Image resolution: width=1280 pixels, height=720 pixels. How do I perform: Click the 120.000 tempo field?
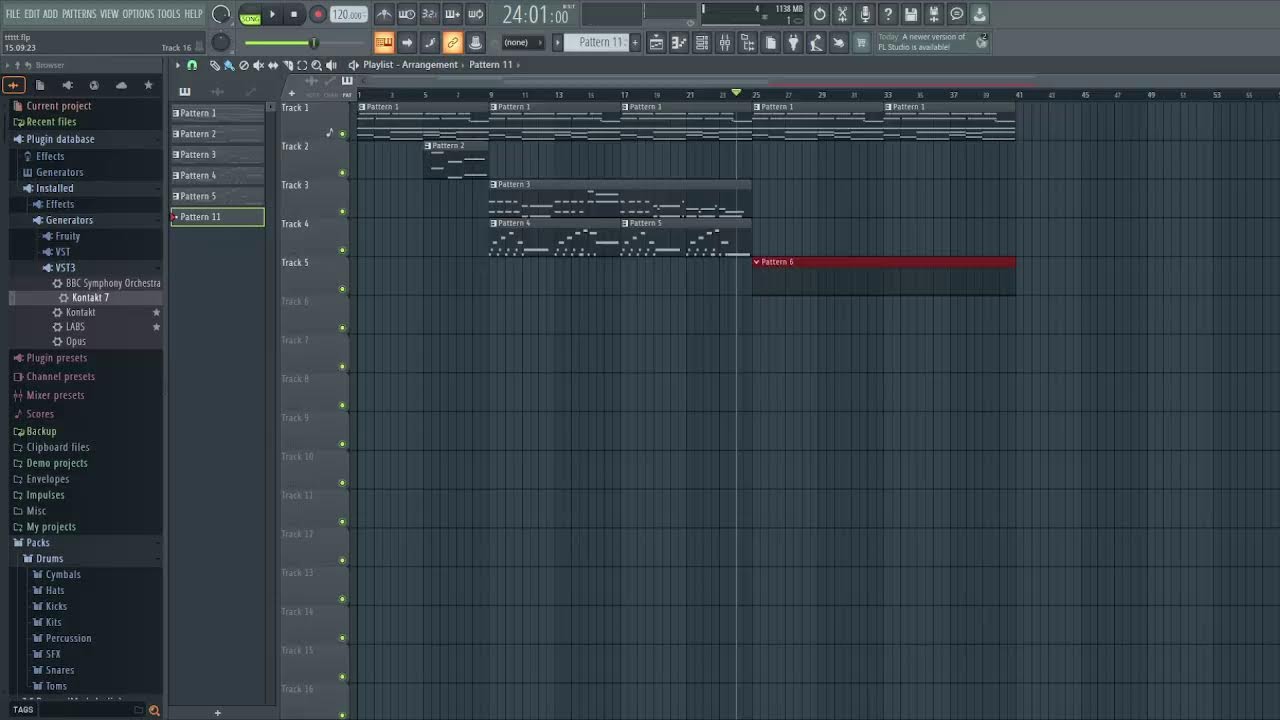(348, 15)
